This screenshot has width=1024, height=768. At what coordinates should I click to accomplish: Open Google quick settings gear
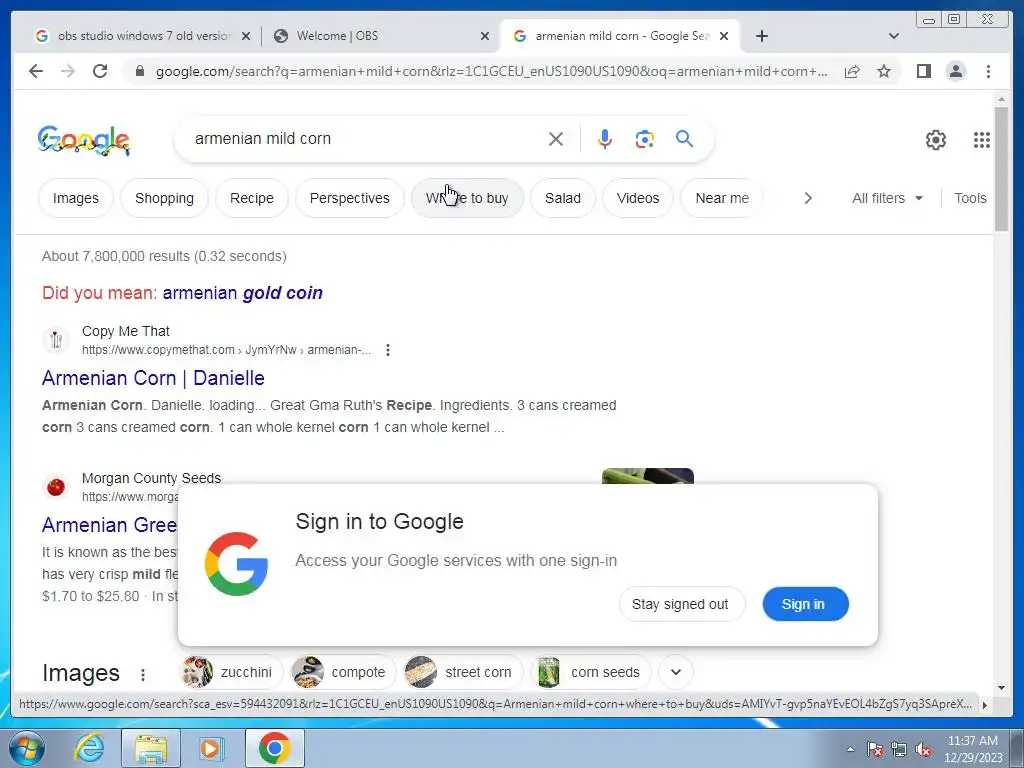[936, 140]
